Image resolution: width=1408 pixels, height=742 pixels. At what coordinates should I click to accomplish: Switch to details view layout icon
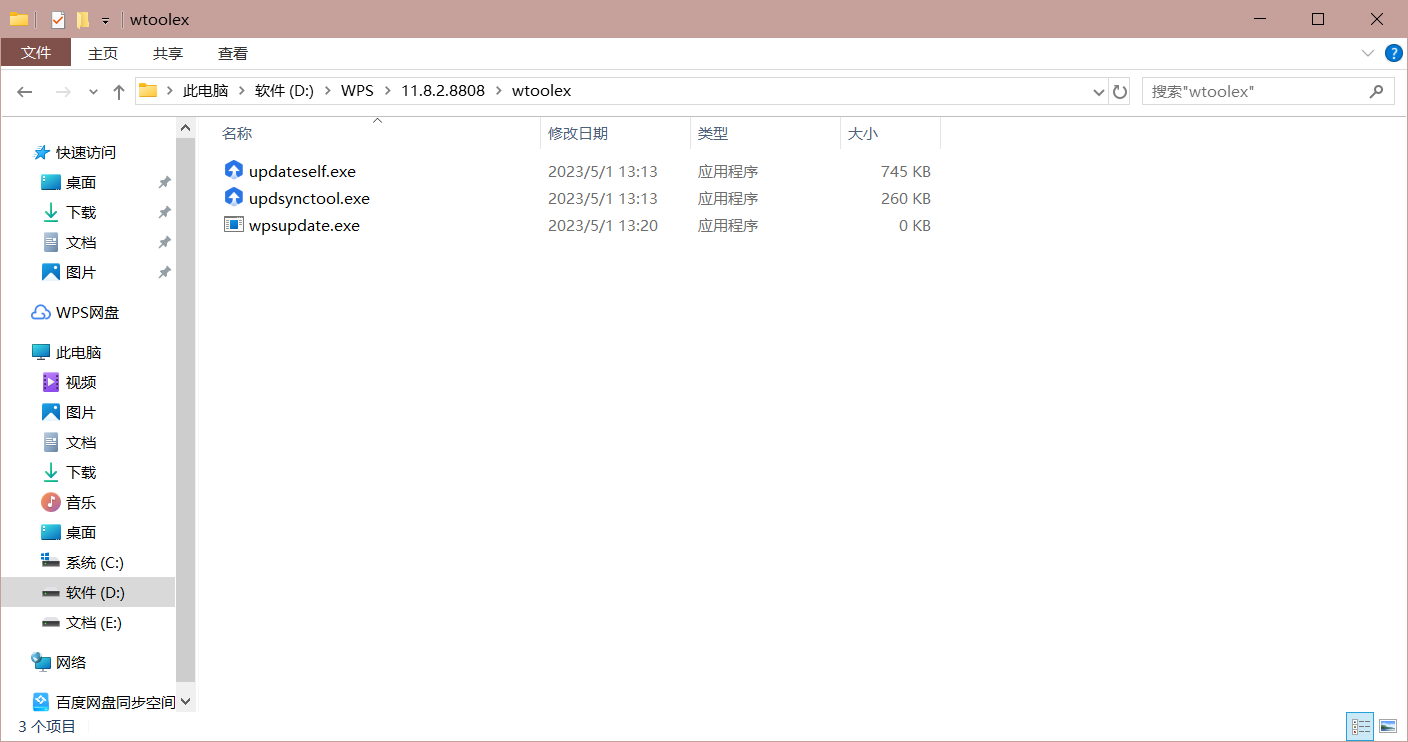(x=1360, y=726)
